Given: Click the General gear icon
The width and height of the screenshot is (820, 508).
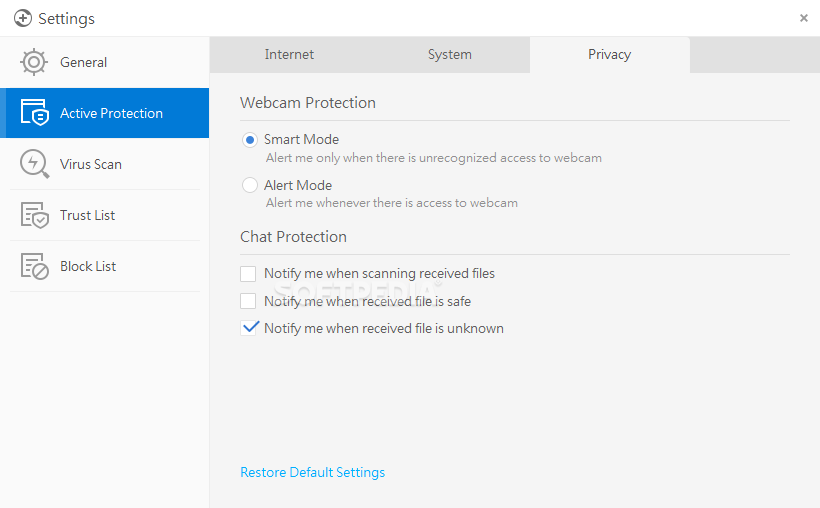Looking at the screenshot, I should [x=34, y=62].
